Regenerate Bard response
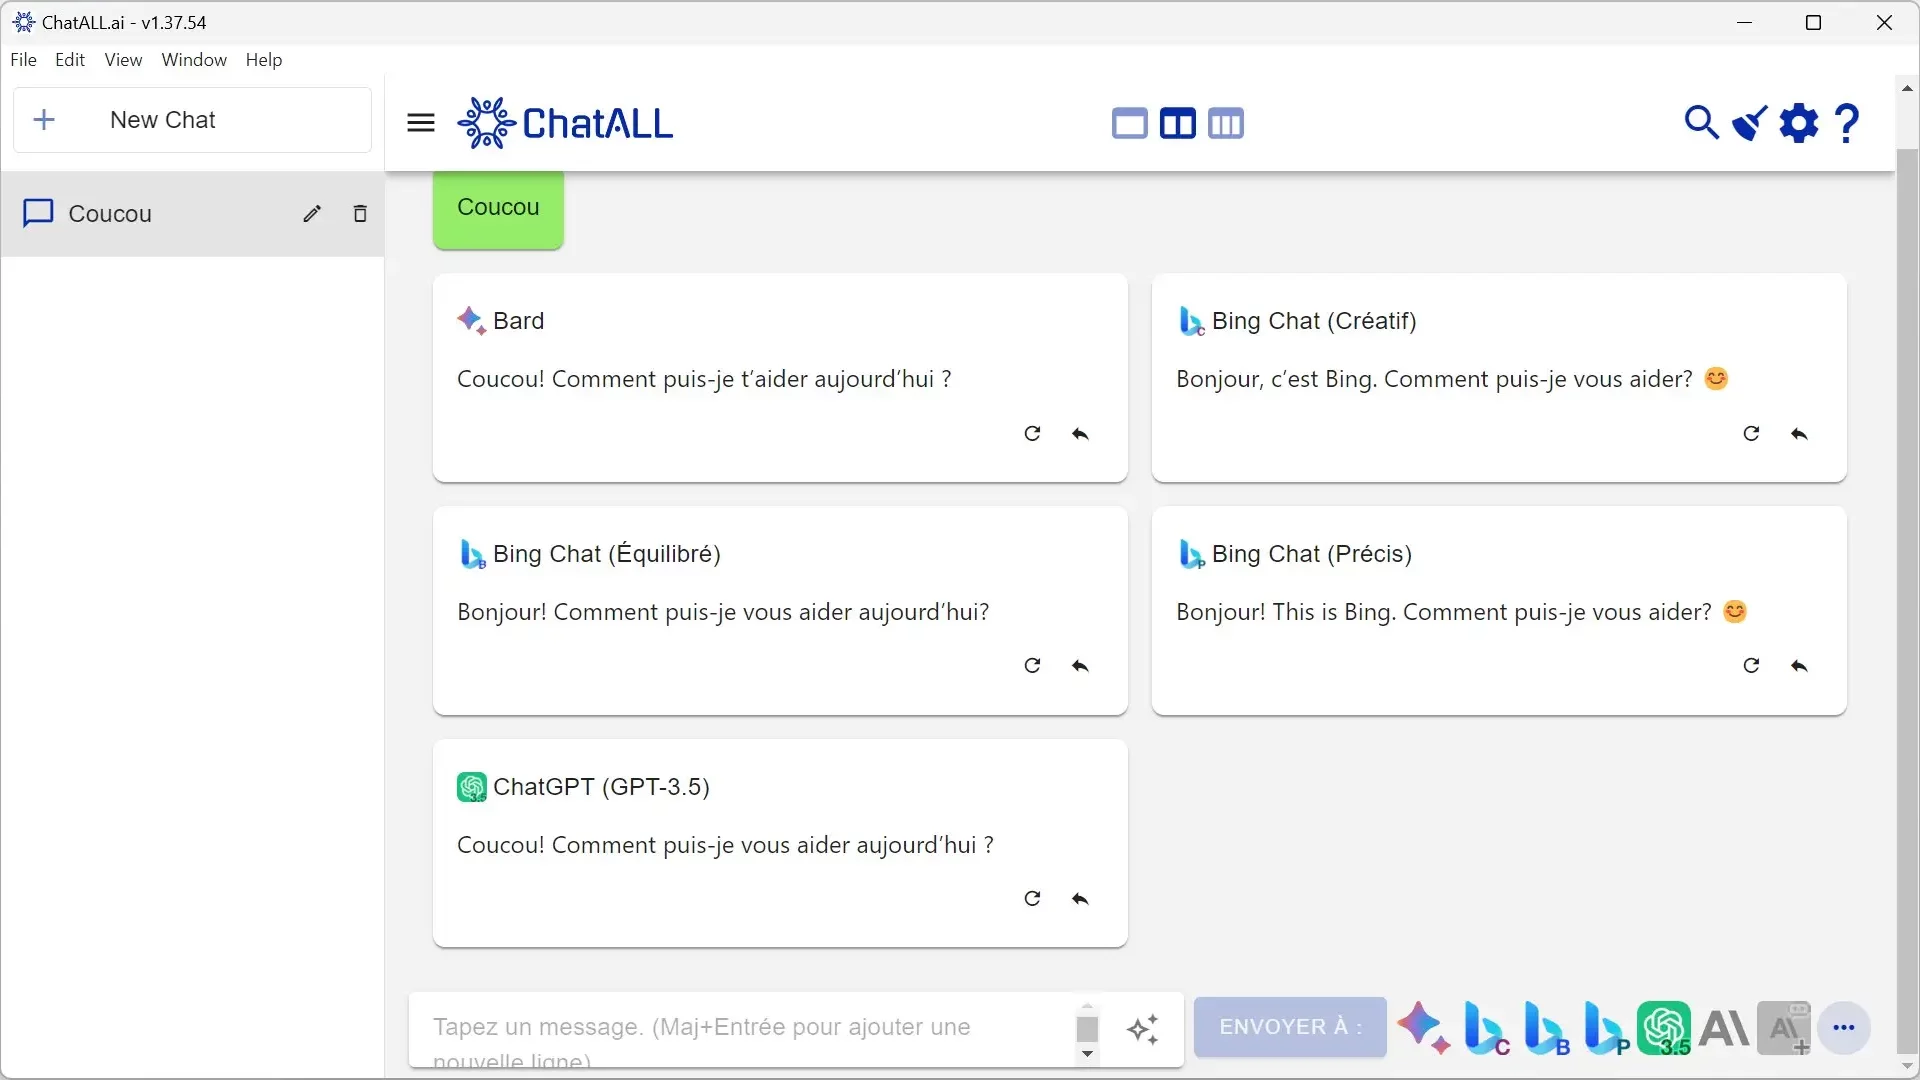 pos(1033,433)
